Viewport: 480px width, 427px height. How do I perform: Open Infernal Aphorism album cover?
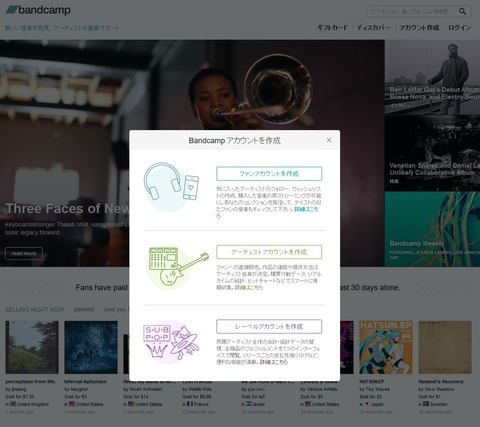pos(91,347)
